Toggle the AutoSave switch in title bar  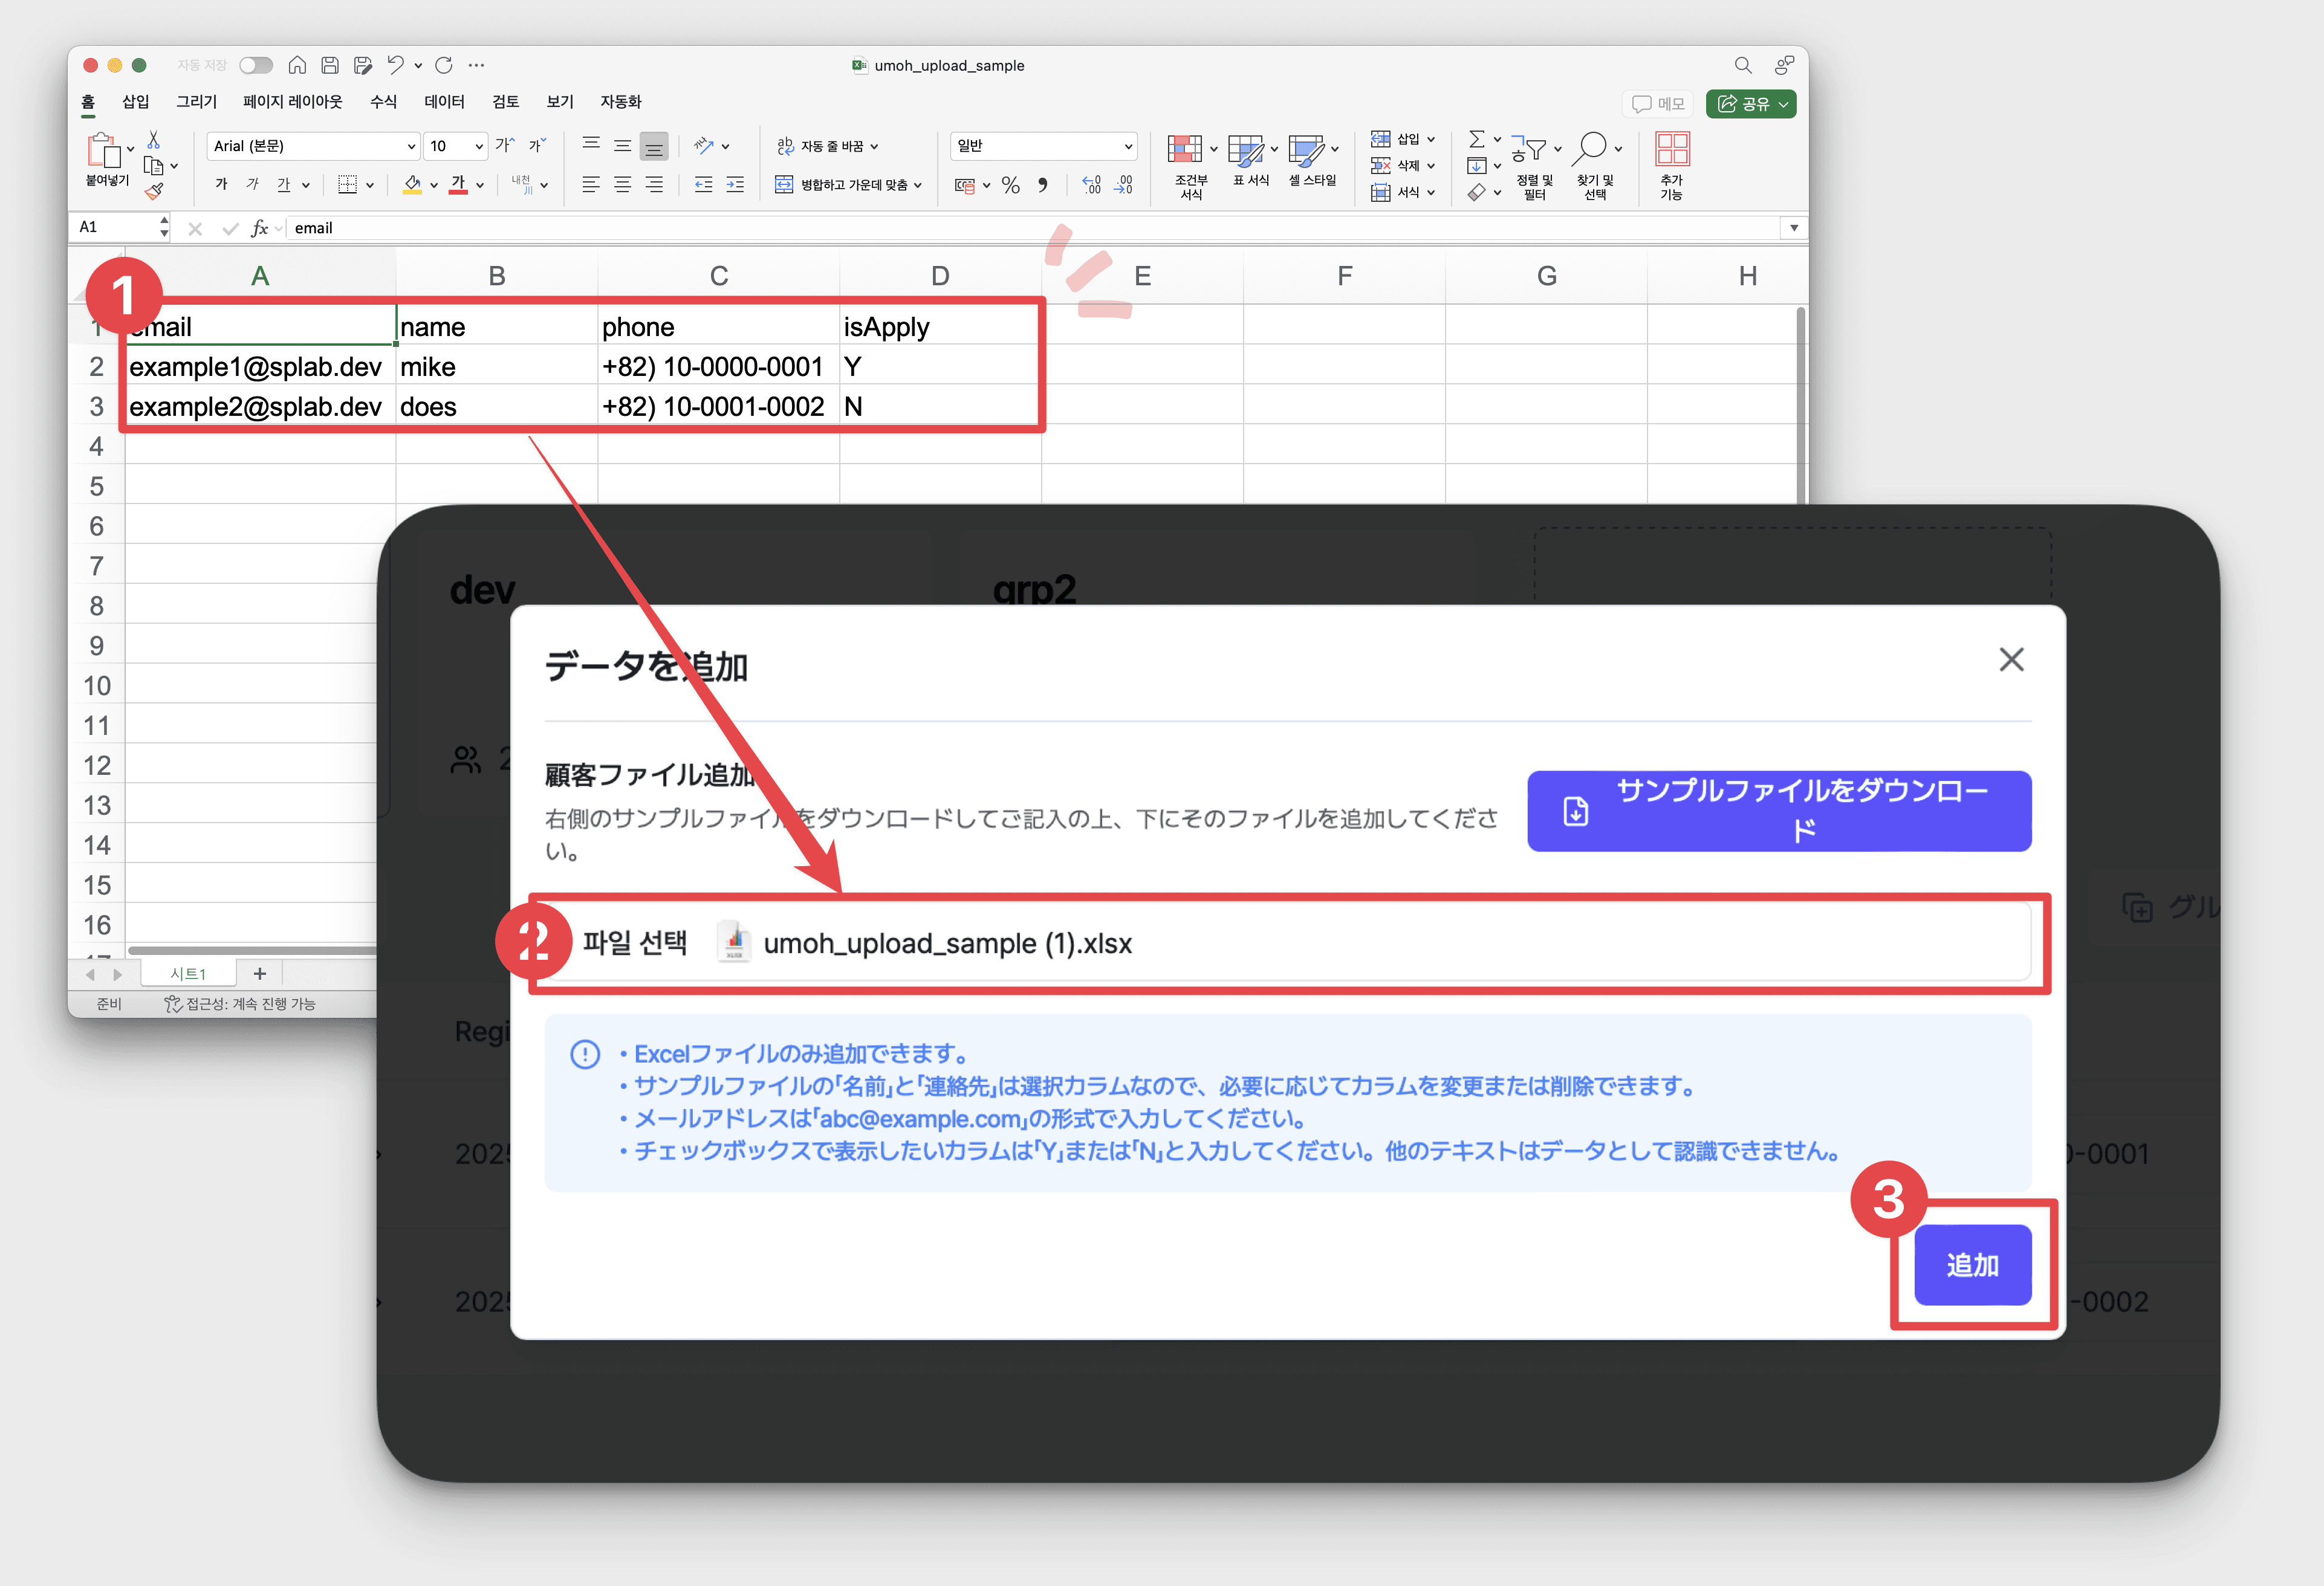point(256,65)
